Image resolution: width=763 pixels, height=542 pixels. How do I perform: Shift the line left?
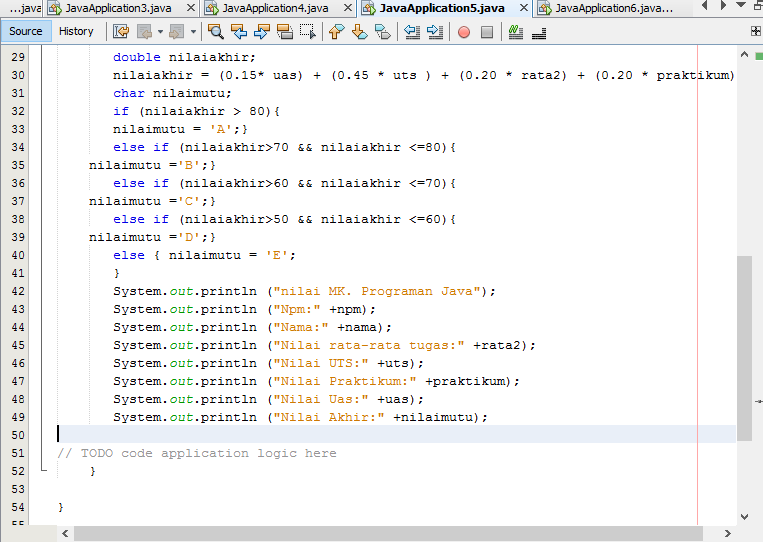(412, 32)
